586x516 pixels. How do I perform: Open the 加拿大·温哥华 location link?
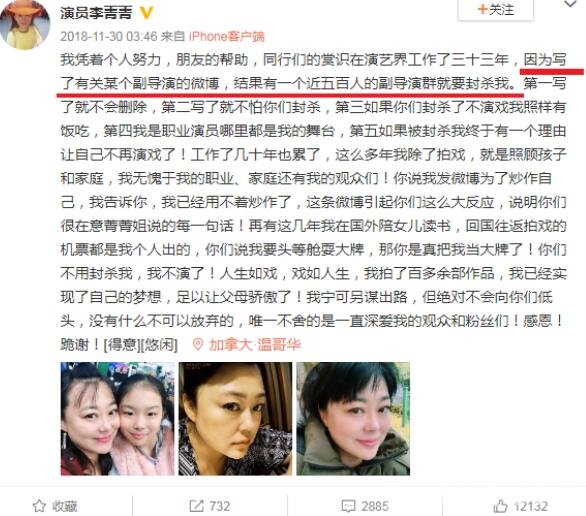coord(255,344)
